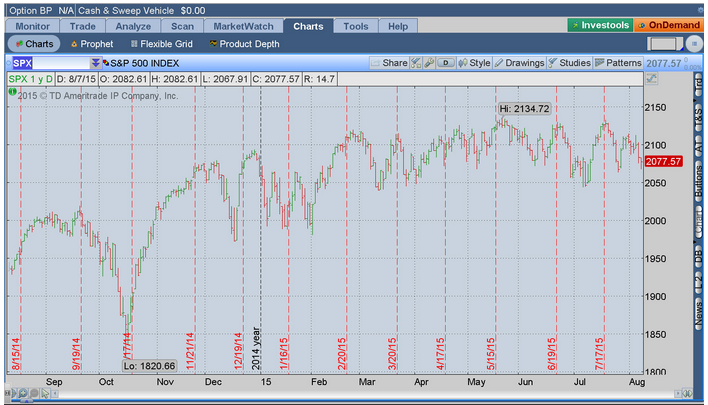
Task: Toggle the price axis scale icon
Action: 651,79
